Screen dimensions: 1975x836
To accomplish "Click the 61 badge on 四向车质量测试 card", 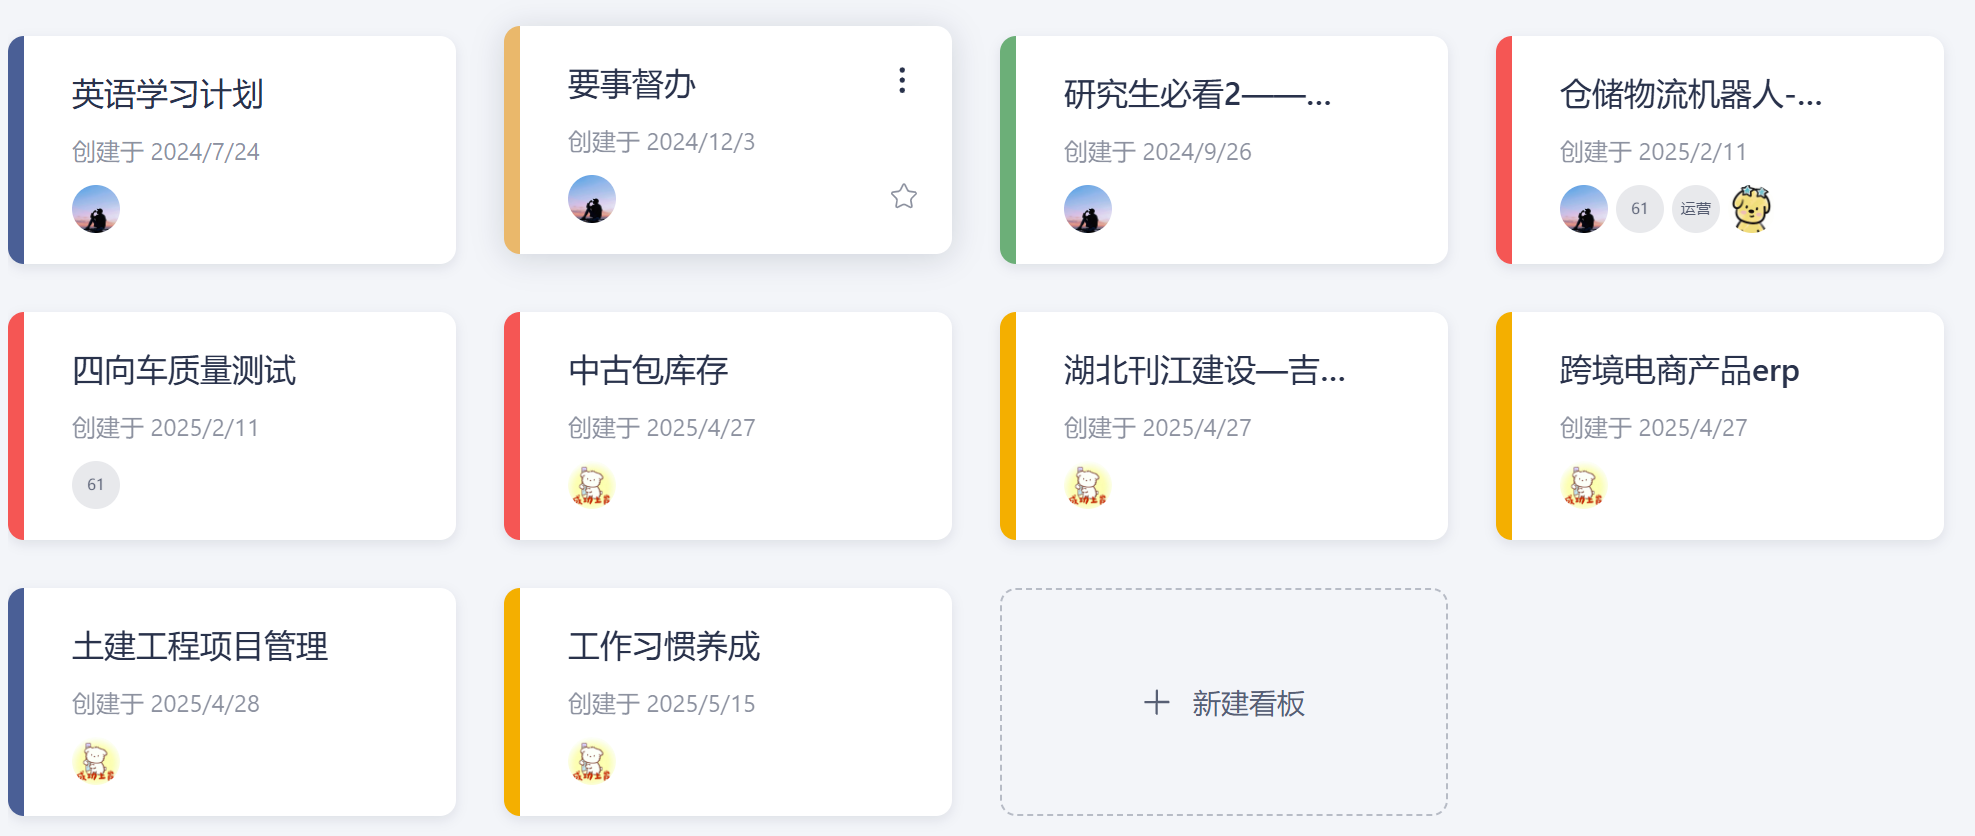I will (x=95, y=484).
